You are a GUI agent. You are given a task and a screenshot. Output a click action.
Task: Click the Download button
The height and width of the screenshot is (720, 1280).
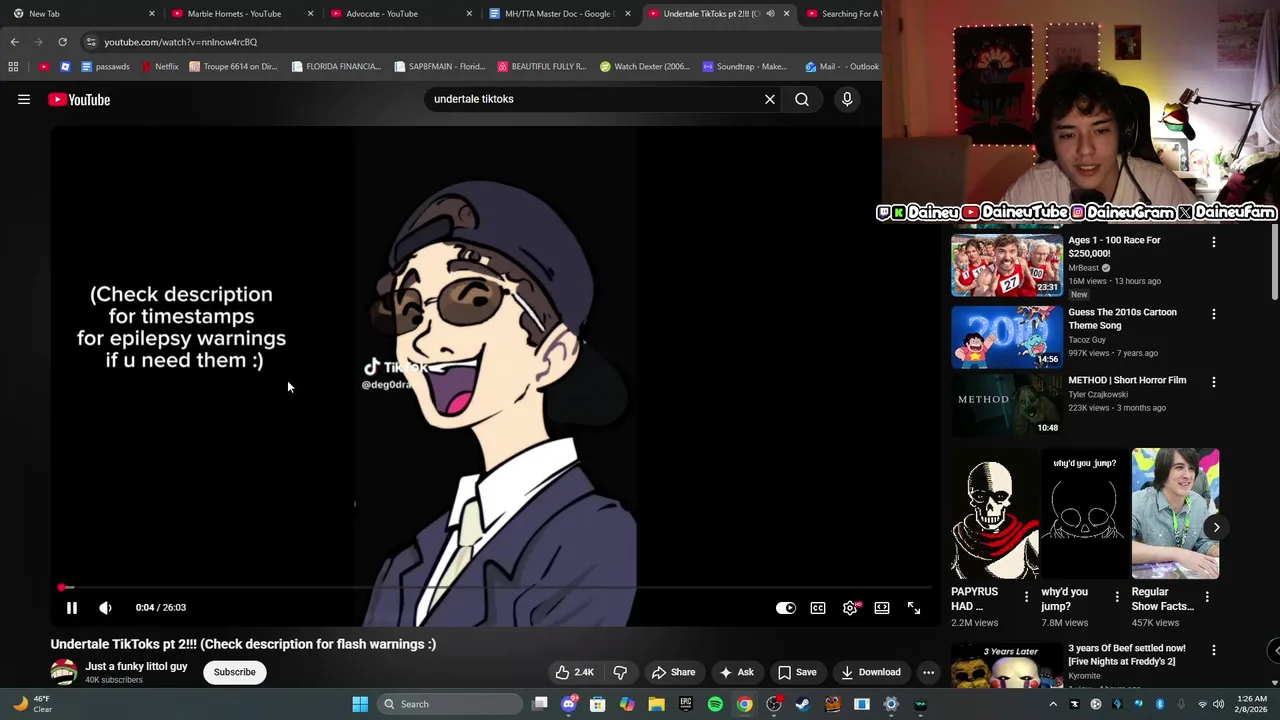(870, 672)
